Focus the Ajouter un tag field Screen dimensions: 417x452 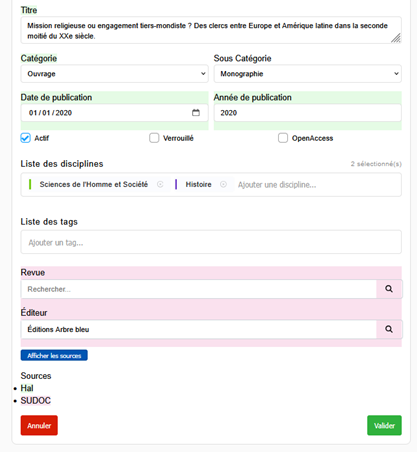(211, 242)
